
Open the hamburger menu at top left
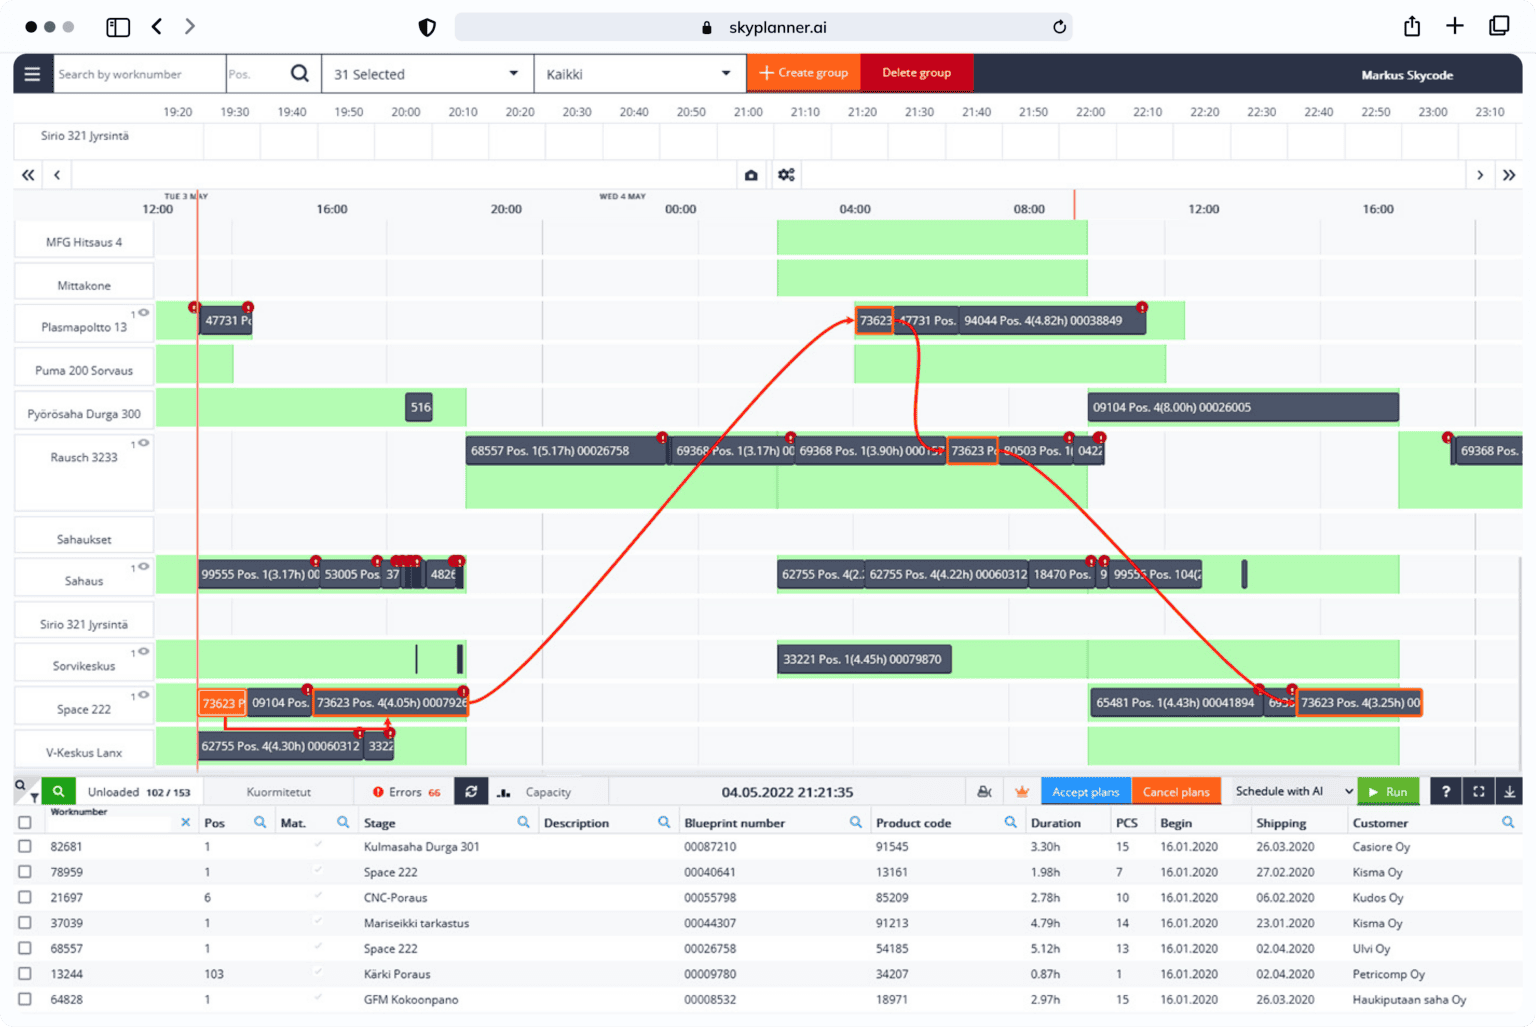coord(32,73)
